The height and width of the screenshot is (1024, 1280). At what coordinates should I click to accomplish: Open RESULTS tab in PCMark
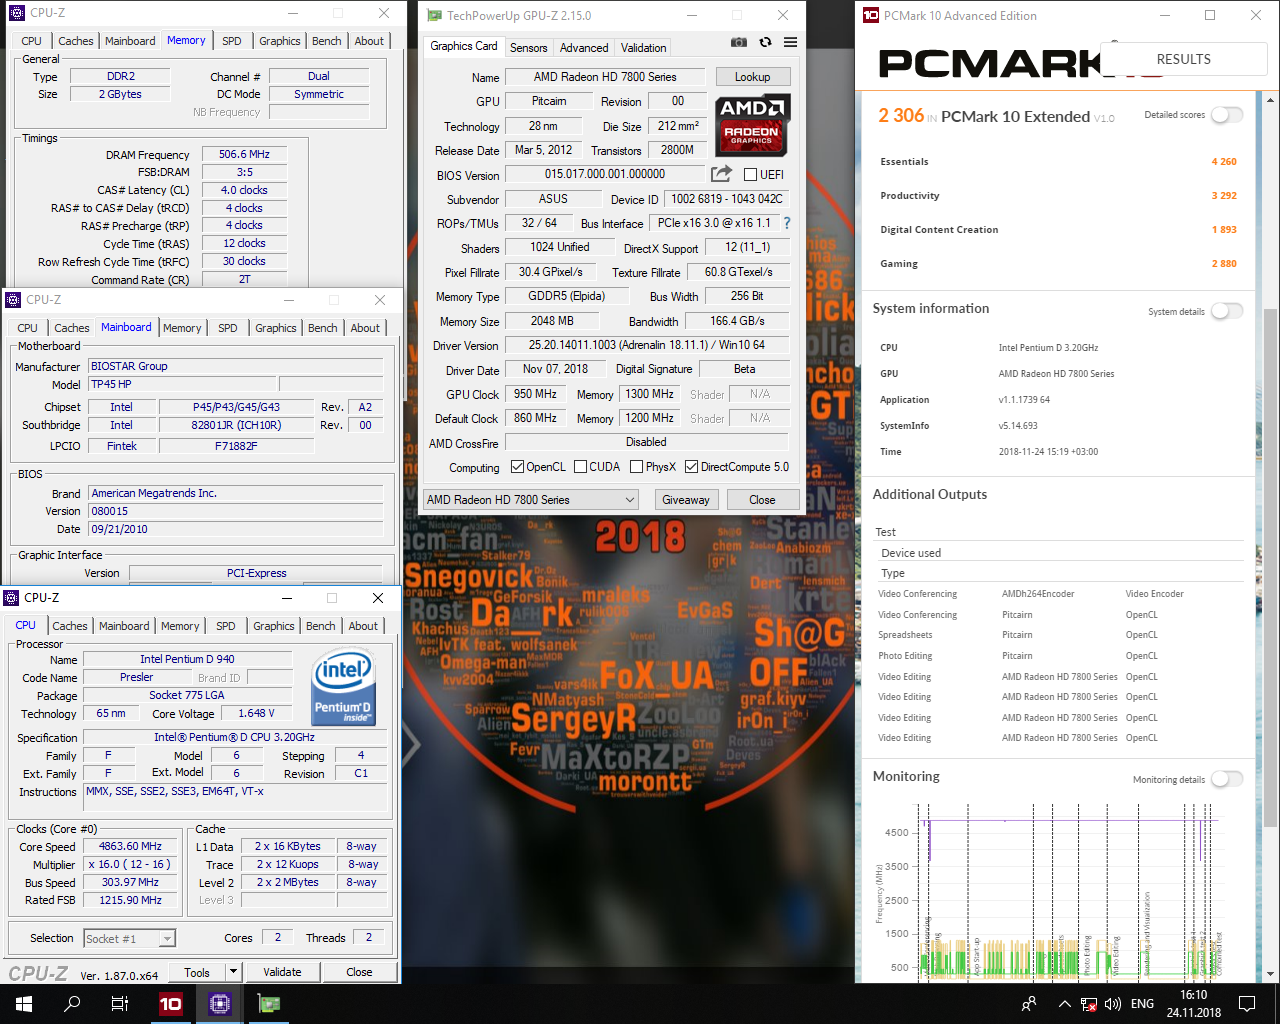tap(1184, 59)
